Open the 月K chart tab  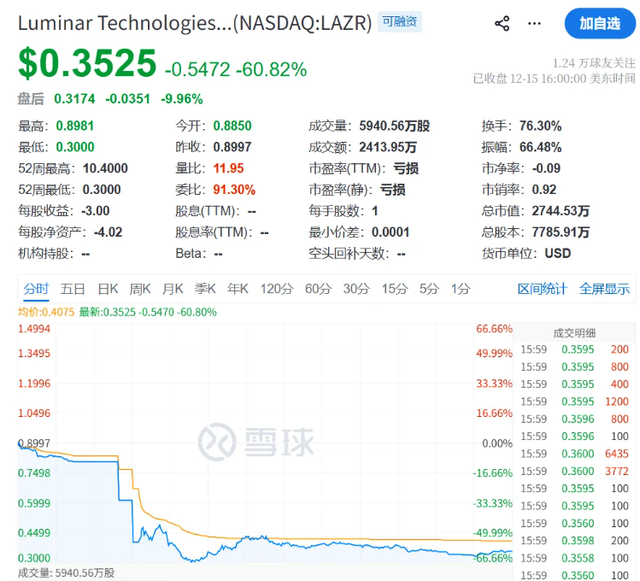point(173,289)
